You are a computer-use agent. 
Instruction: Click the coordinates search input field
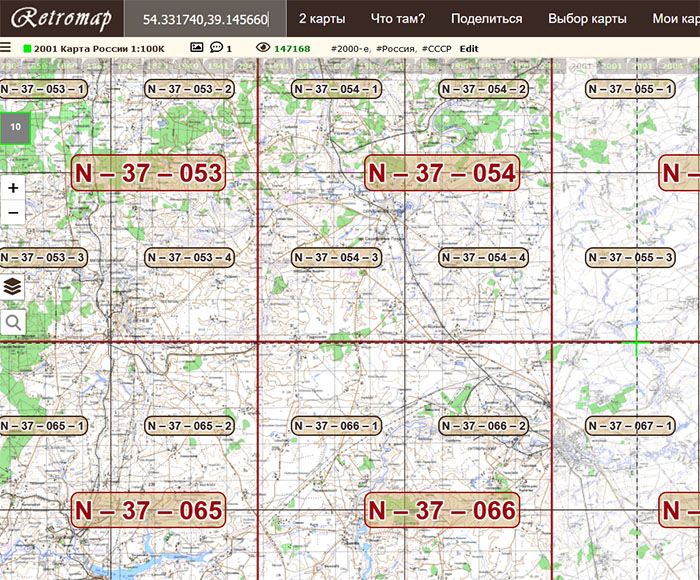pyautogui.click(x=204, y=19)
